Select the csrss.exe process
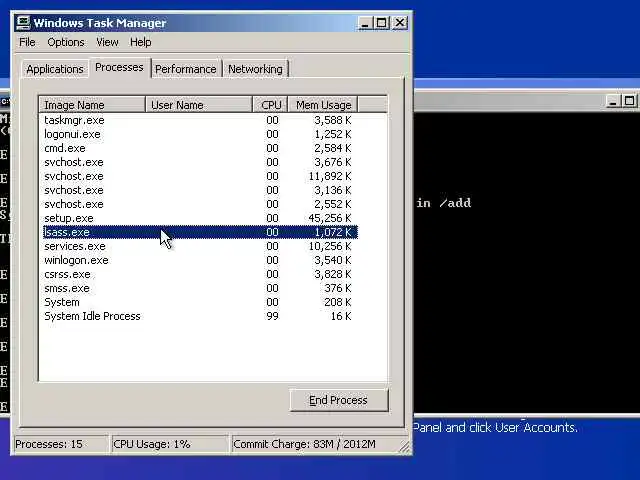 click(x=200, y=274)
